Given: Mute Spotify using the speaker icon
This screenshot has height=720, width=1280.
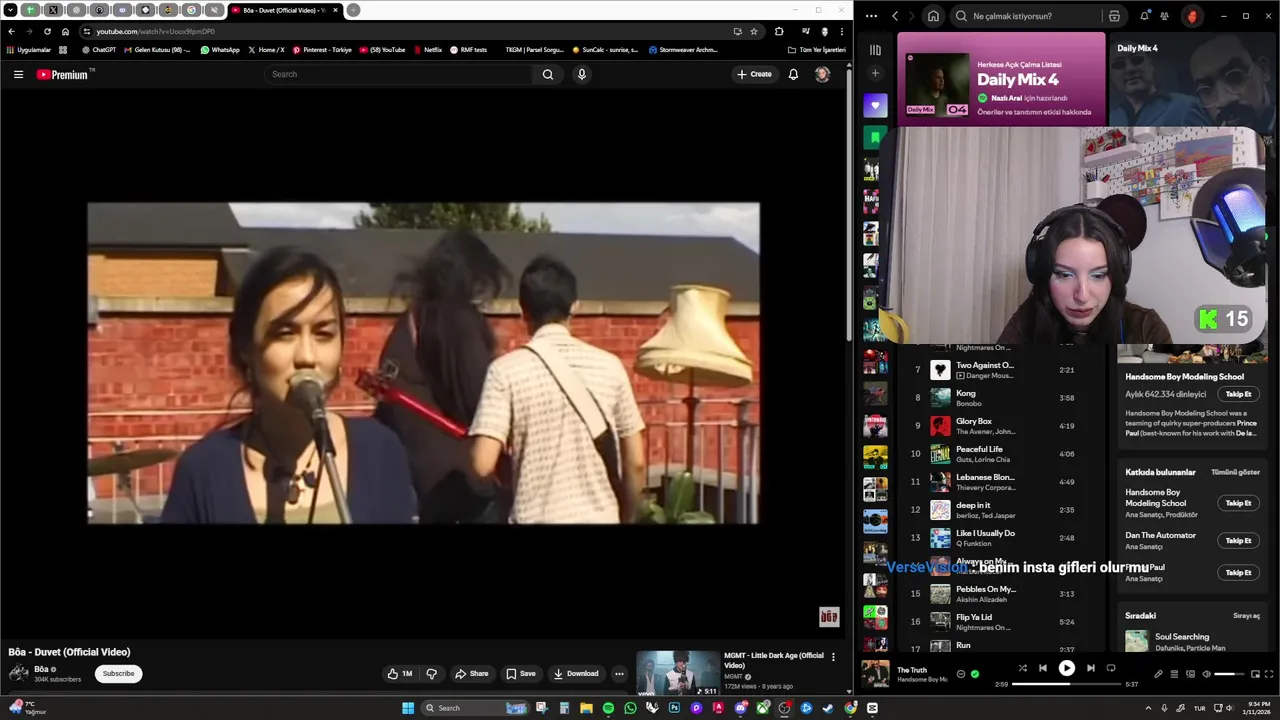Looking at the screenshot, I should [x=1206, y=674].
